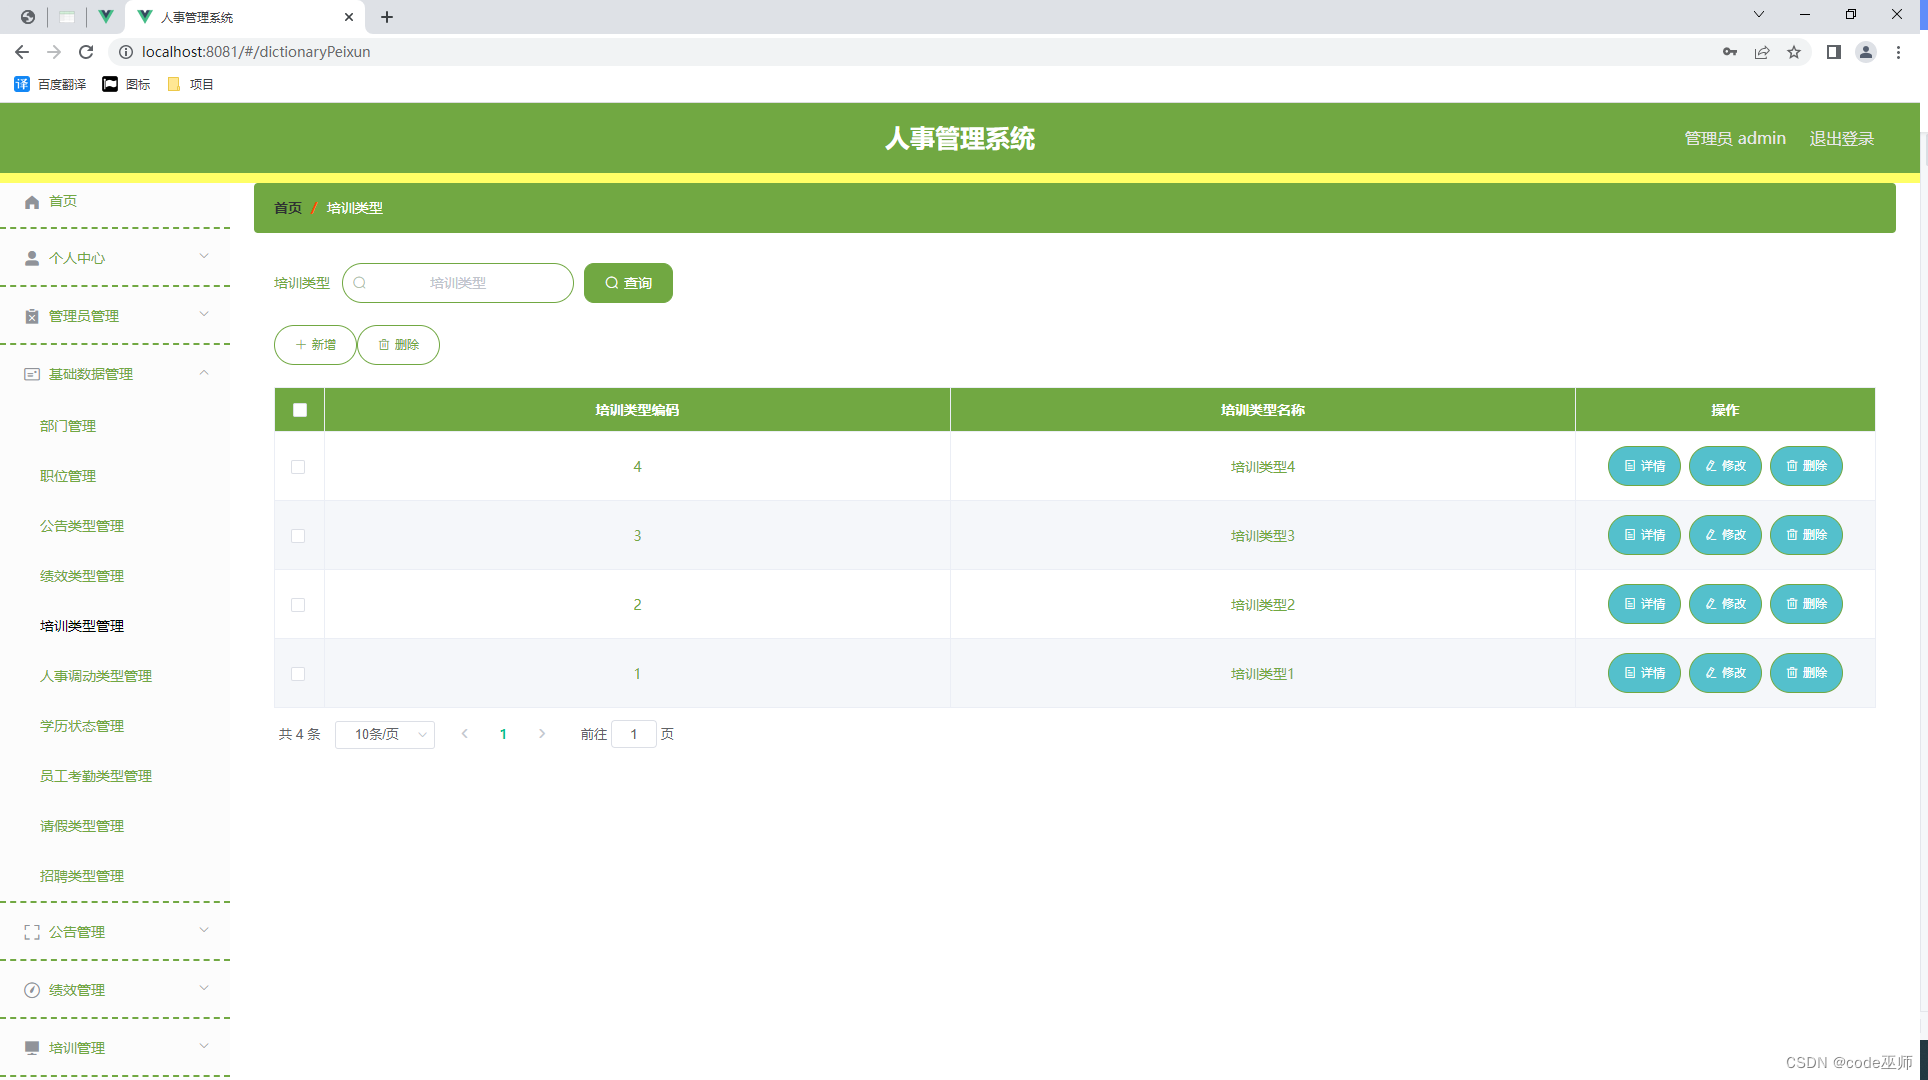
Task: Click the 新增 add button
Action: click(x=315, y=345)
